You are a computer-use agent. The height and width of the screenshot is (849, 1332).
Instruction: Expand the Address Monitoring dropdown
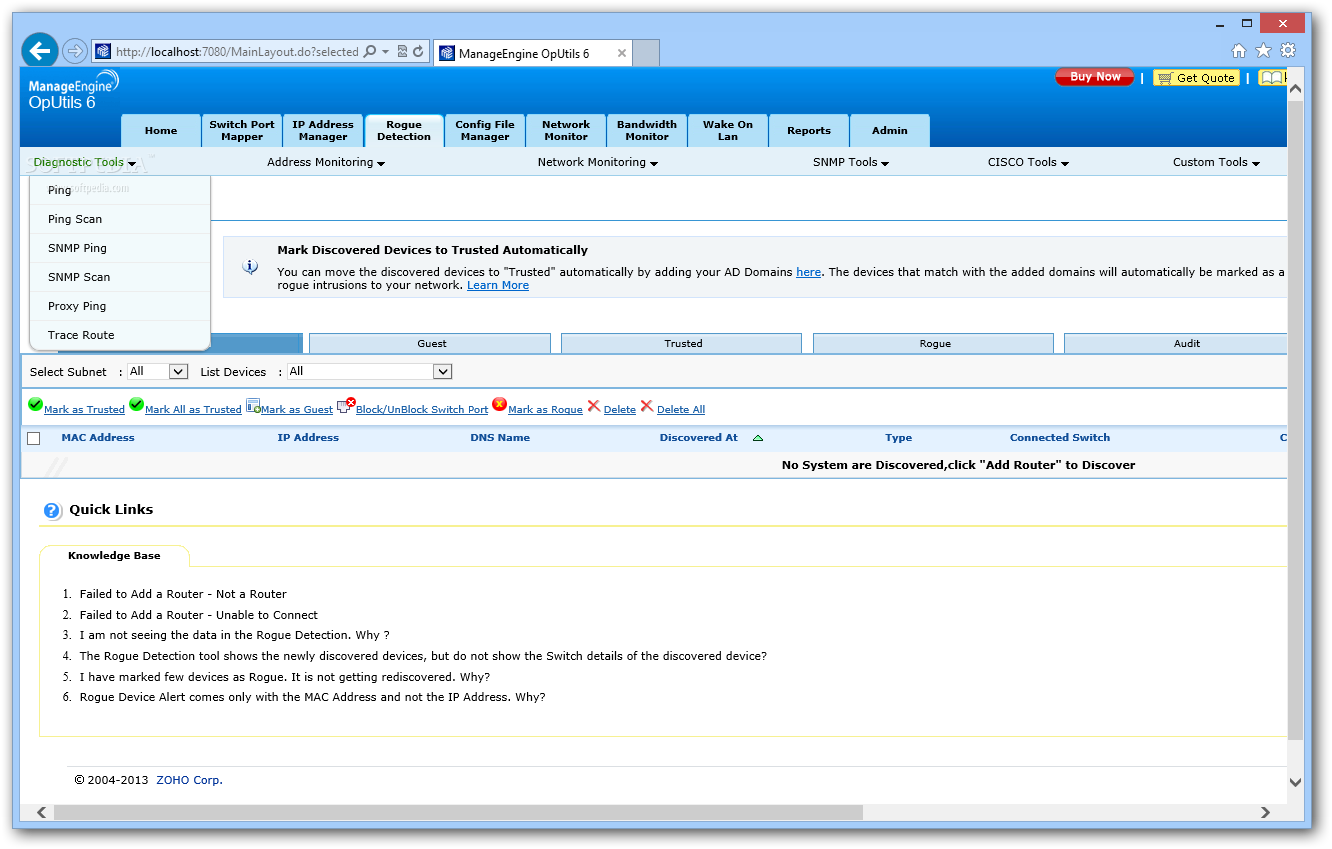[326, 162]
